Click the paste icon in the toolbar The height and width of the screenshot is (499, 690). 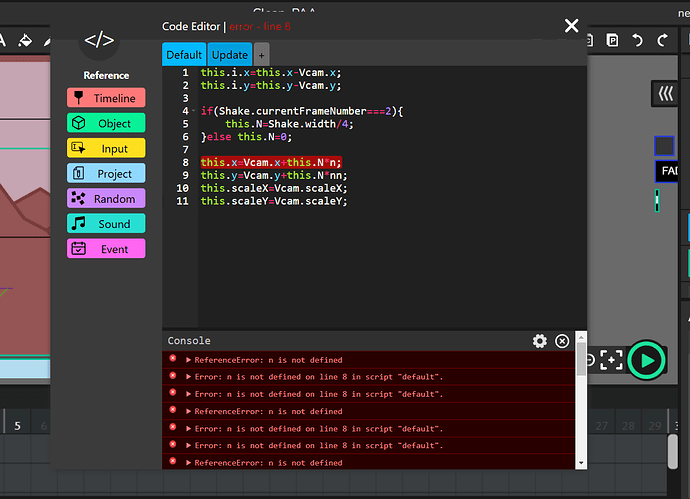point(612,40)
